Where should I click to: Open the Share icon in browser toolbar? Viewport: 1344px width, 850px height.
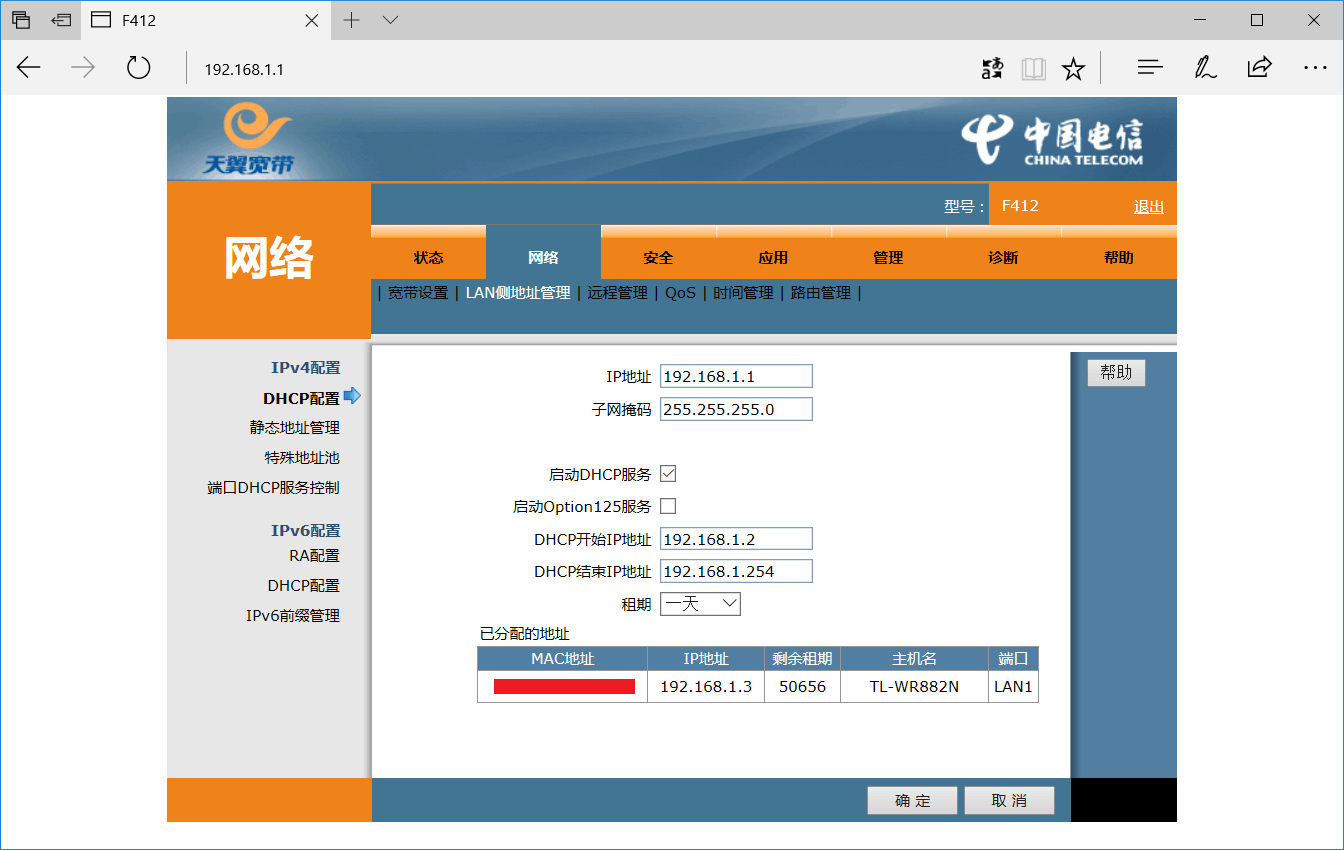[x=1259, y=68]
